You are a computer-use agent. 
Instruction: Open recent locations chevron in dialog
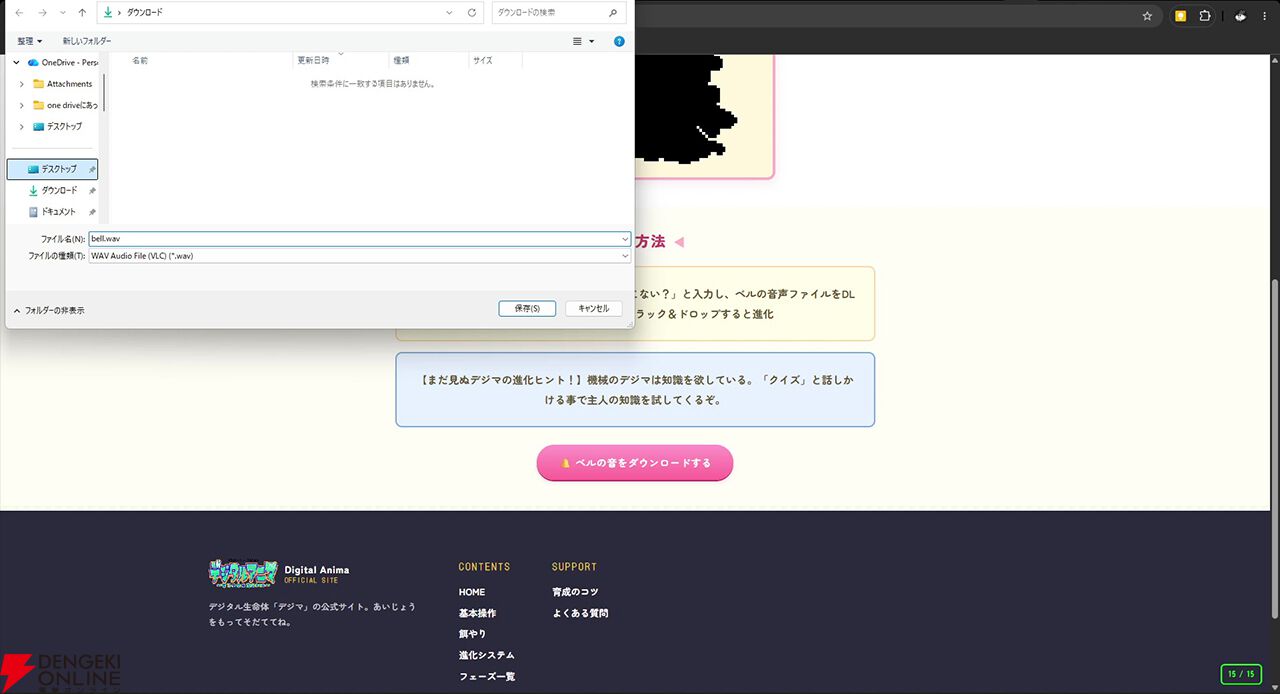point(62,13)
